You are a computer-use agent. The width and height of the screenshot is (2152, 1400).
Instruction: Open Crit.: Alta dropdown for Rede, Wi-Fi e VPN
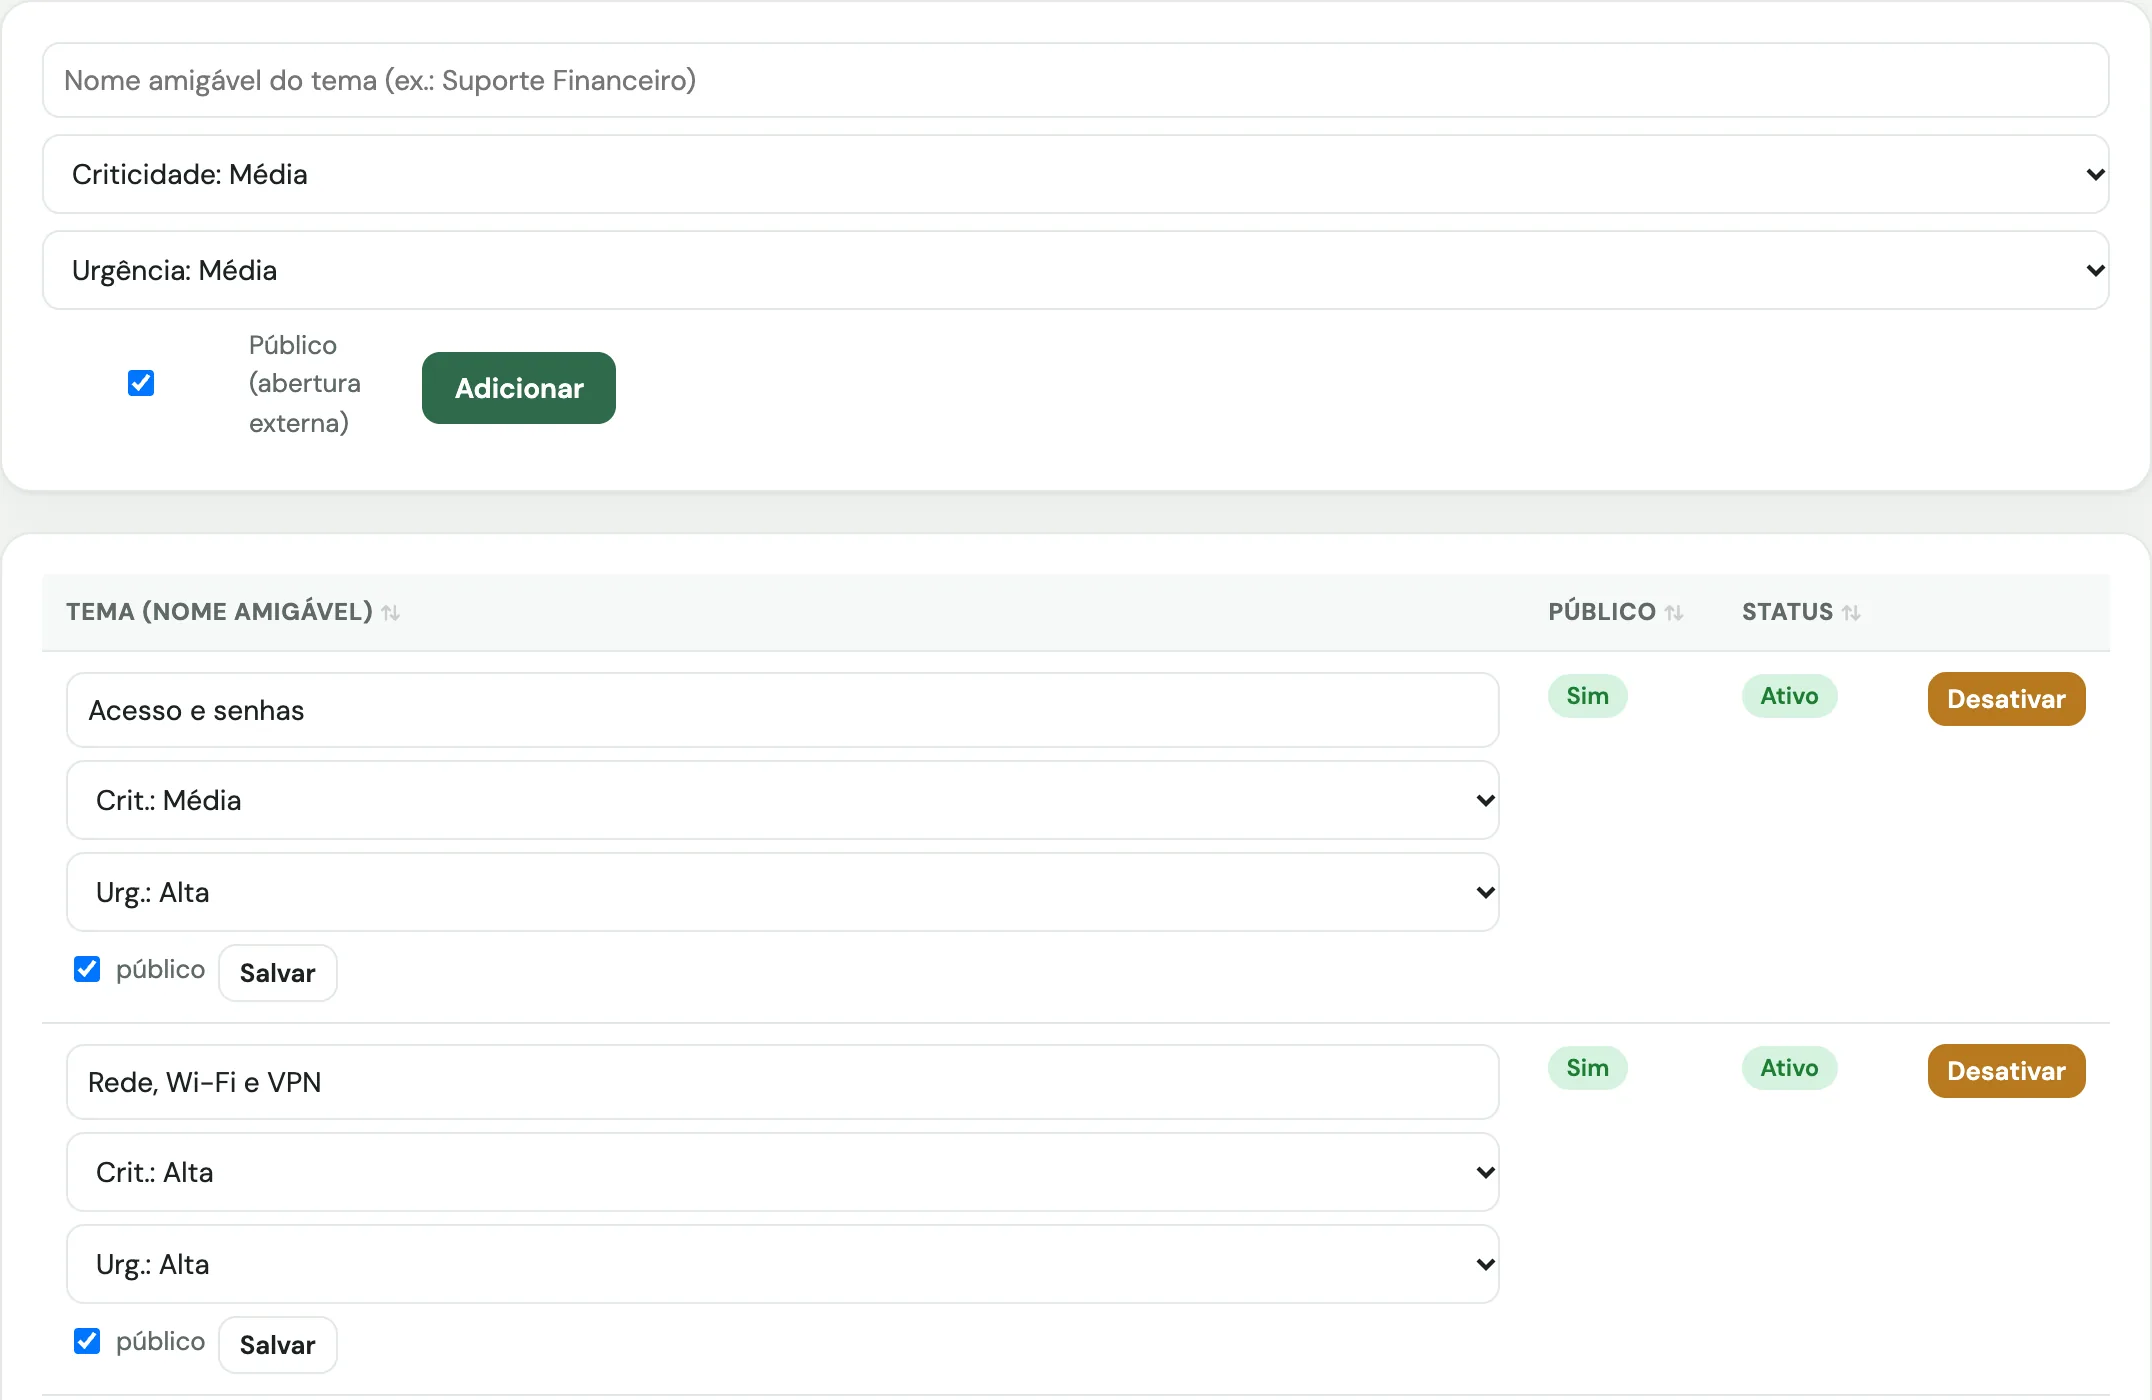click(783, 1172)
